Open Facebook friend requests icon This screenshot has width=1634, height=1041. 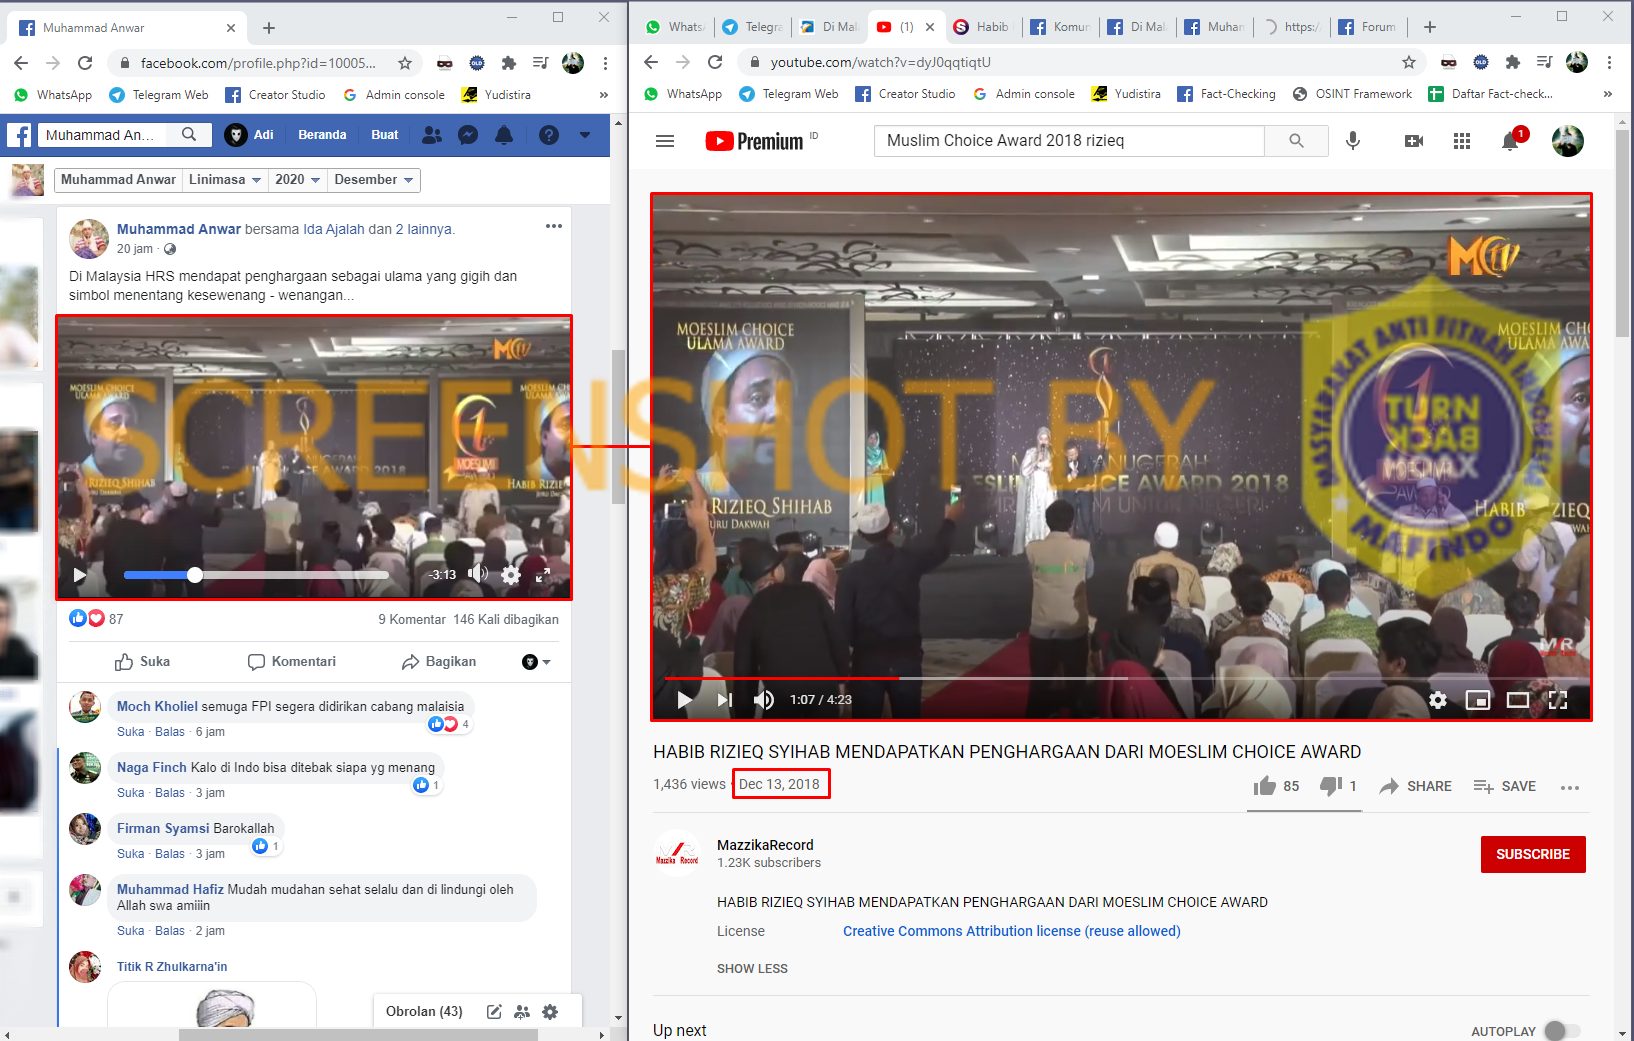click(x=432, y=135)
